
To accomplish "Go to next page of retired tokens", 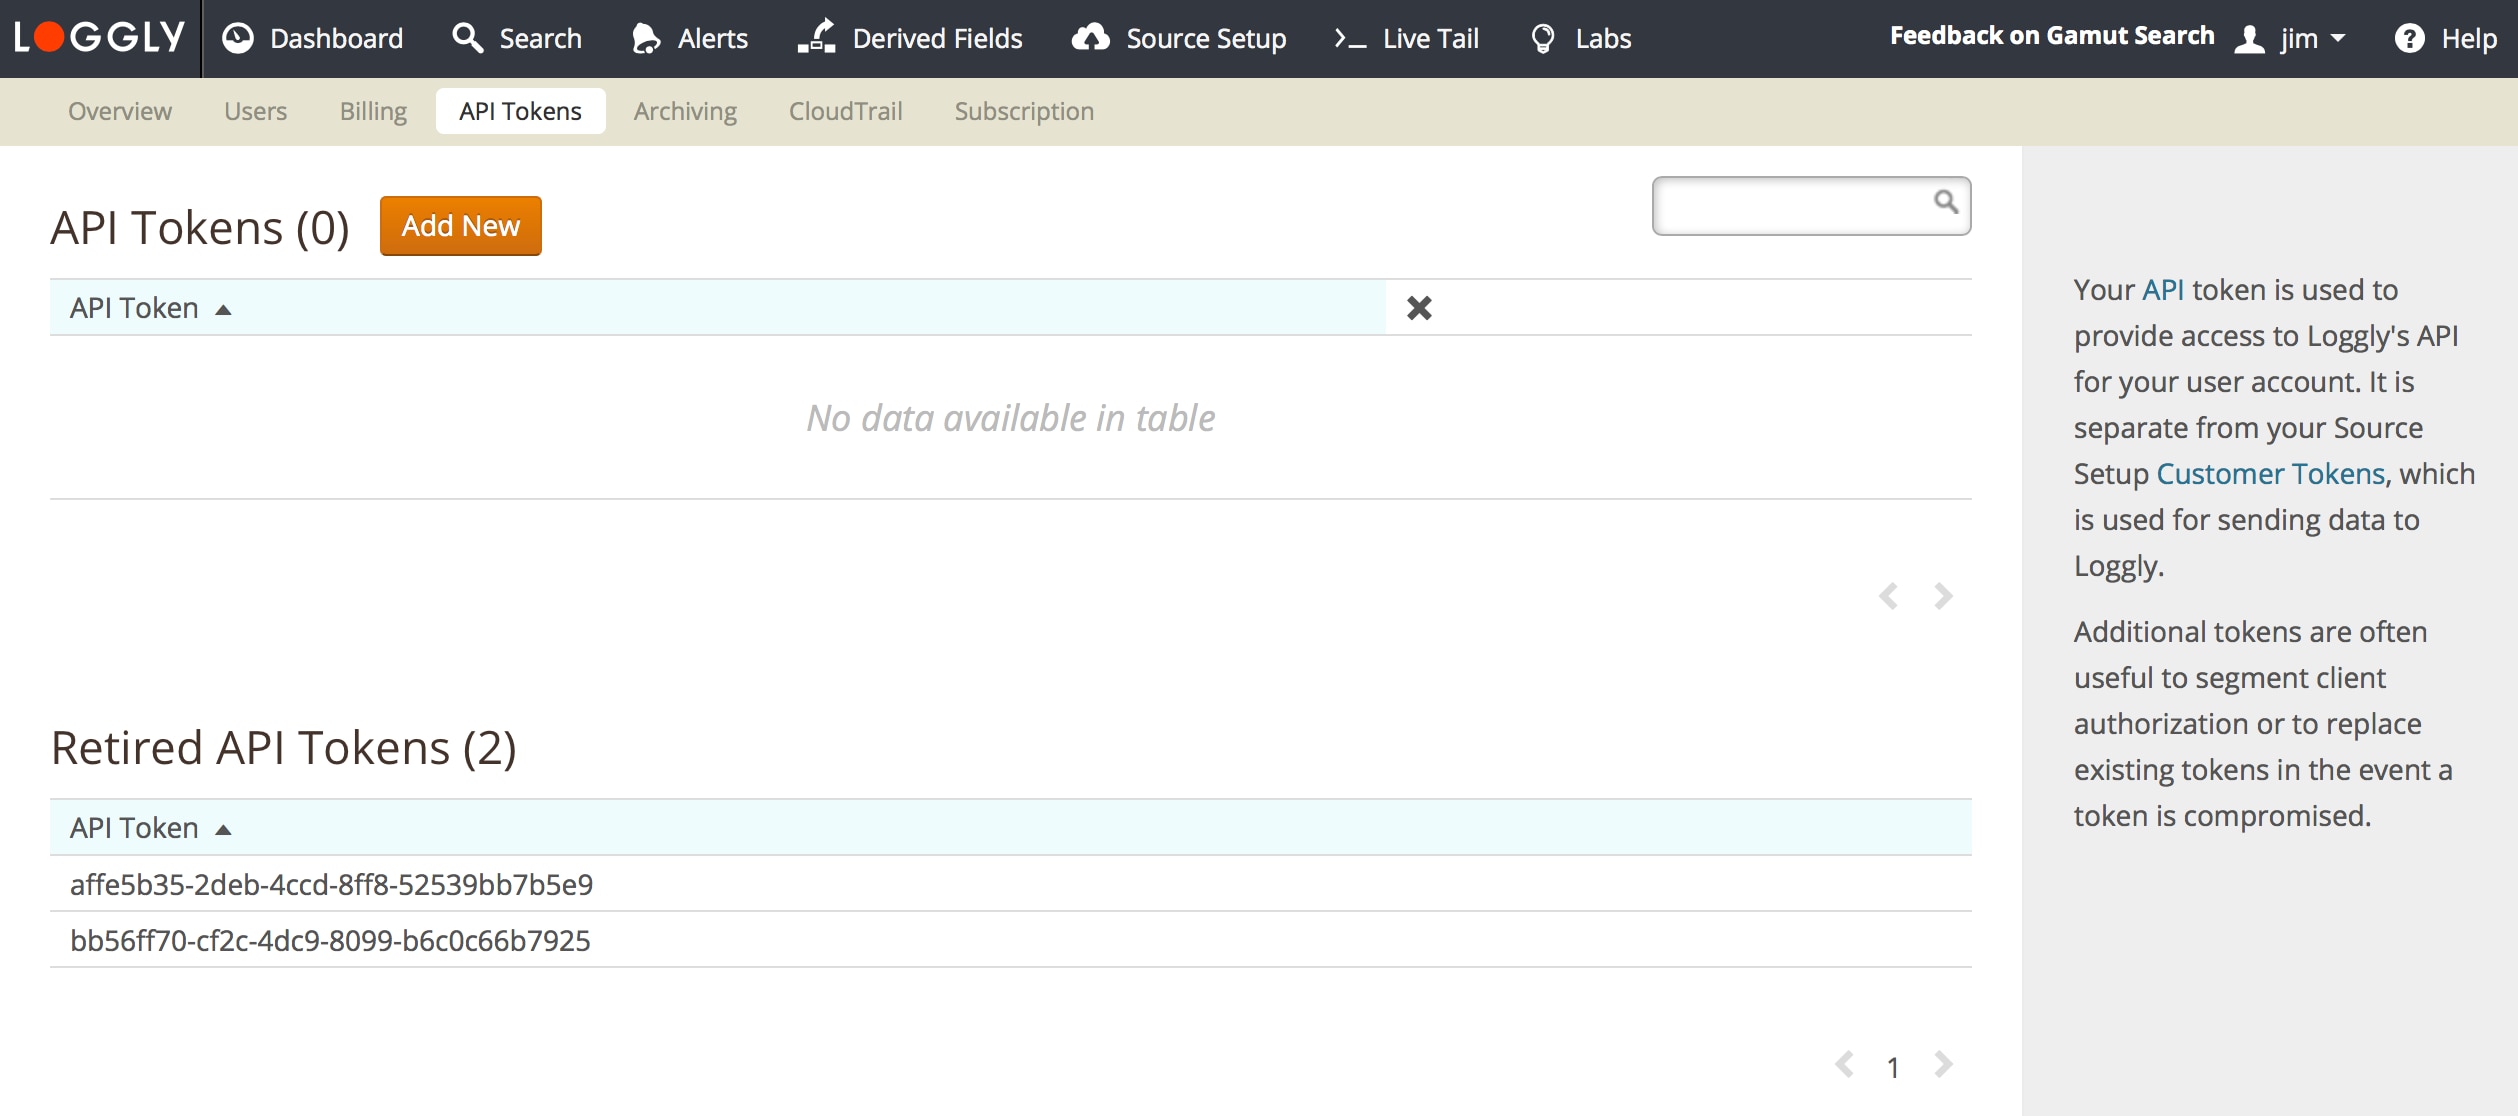I will click(1943, 1064).
